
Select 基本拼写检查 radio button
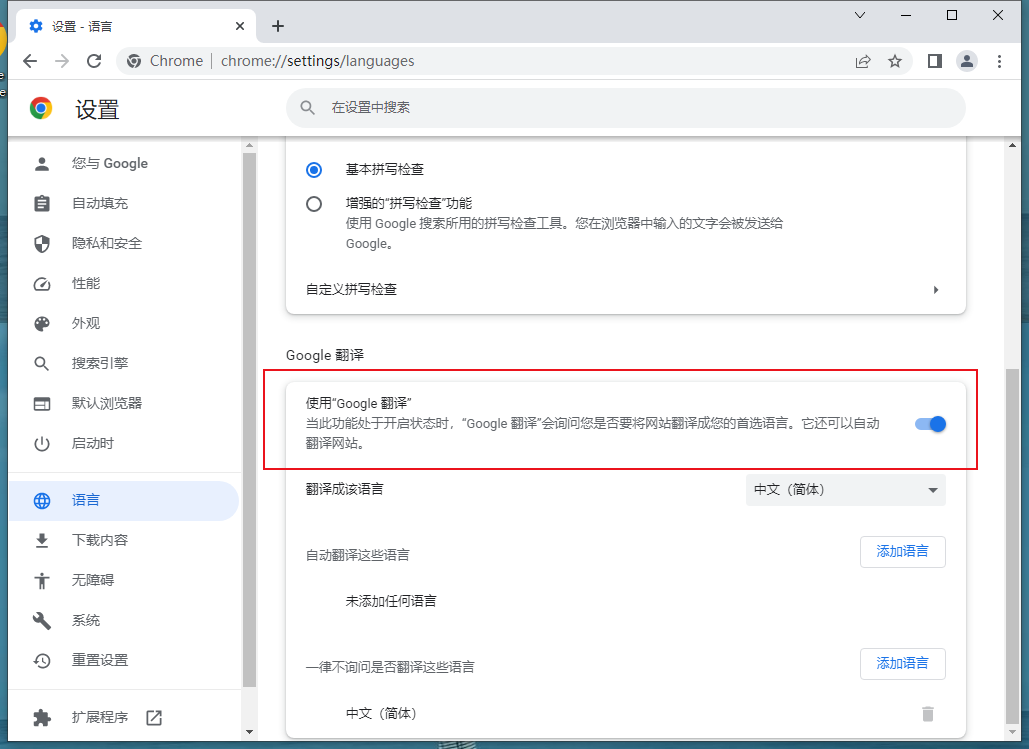[x=314, y=170]
